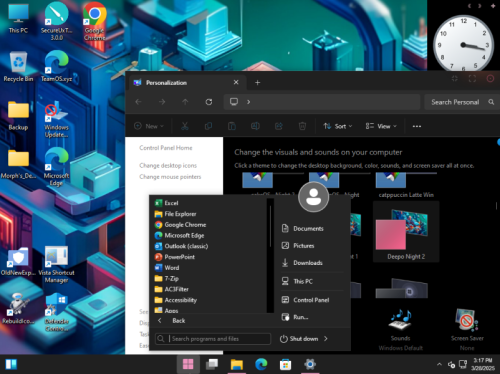Screen dimensions: 500x374
Task: Go back in Personalization window navigation
Action: pyautogui.click(x=138, y=102)
